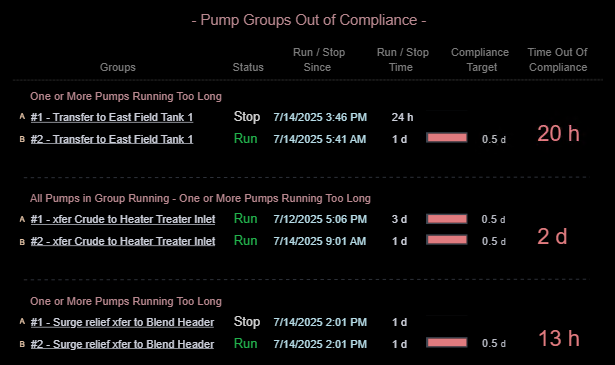Image resolution: width=615 pixels, height=365 pixels.
Task: Click red compliance bar for #2 Surge relief pump
Action: coord(447,343)
